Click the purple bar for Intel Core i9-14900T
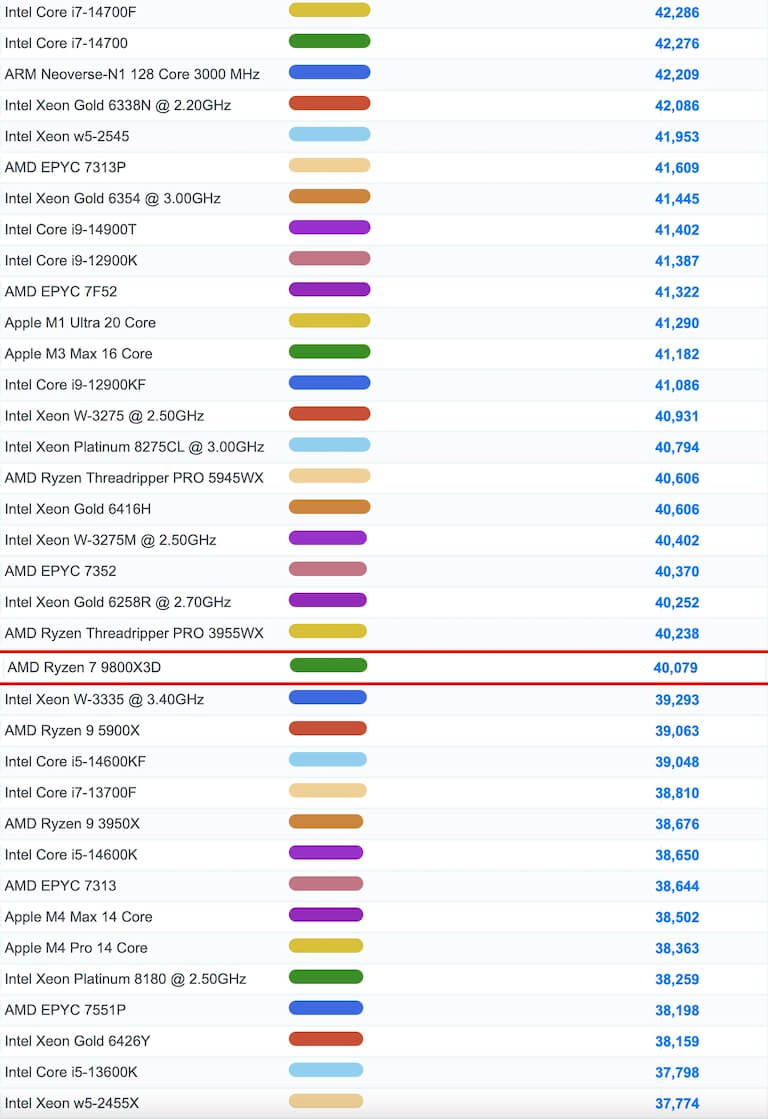The height and width of the screenshot is (1119, 768). pos(330,227)
